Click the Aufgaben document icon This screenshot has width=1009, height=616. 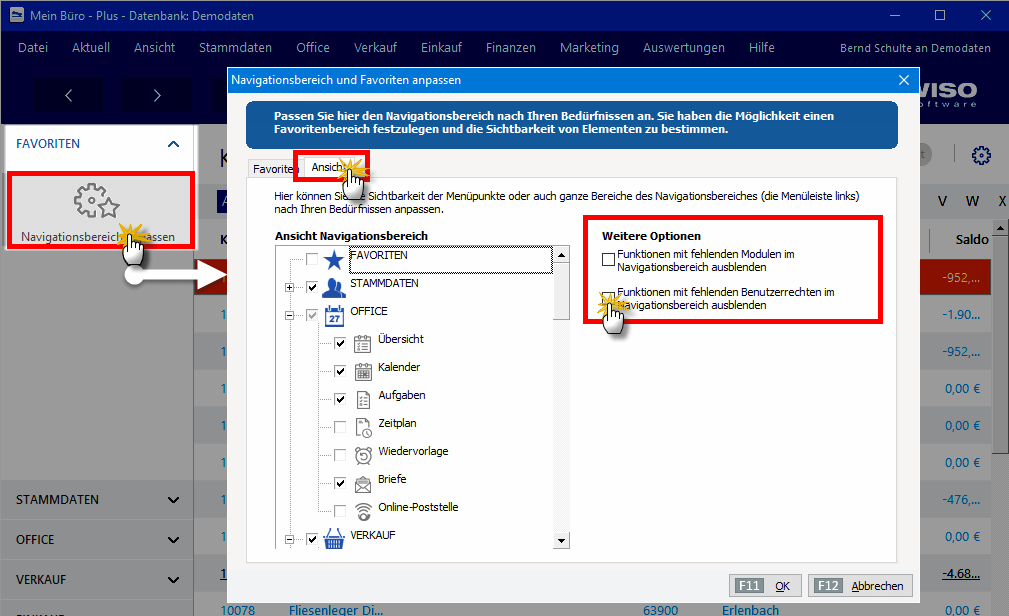coord(363,400)
